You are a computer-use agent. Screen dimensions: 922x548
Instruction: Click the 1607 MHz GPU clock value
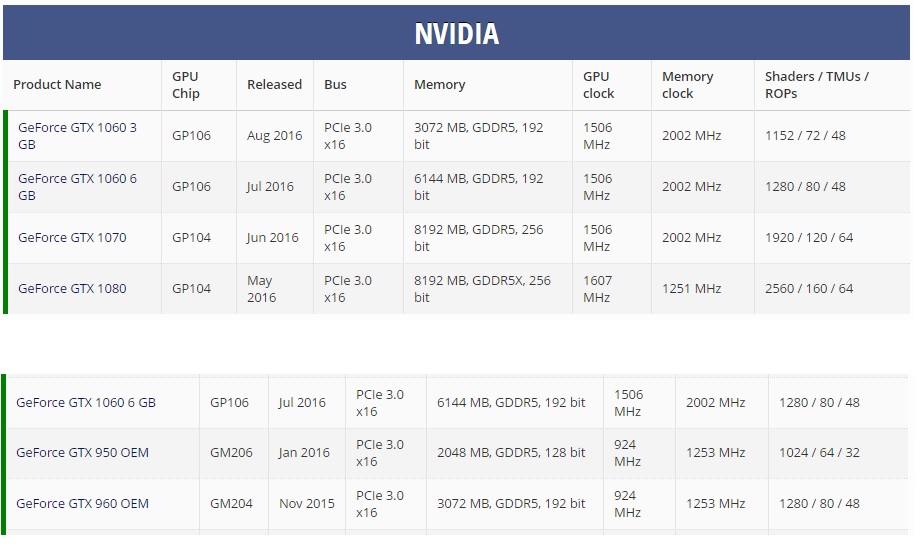pos(597,289)
